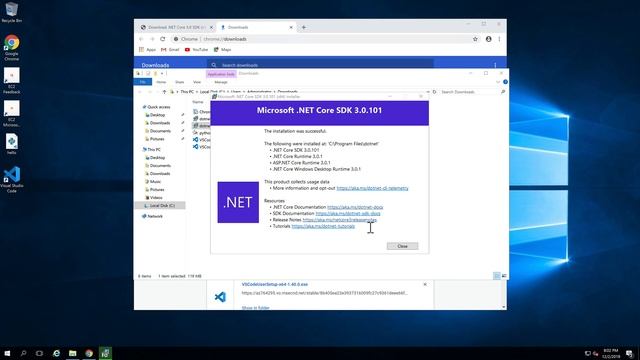Open the Gmail bookmark

[170, 50]
